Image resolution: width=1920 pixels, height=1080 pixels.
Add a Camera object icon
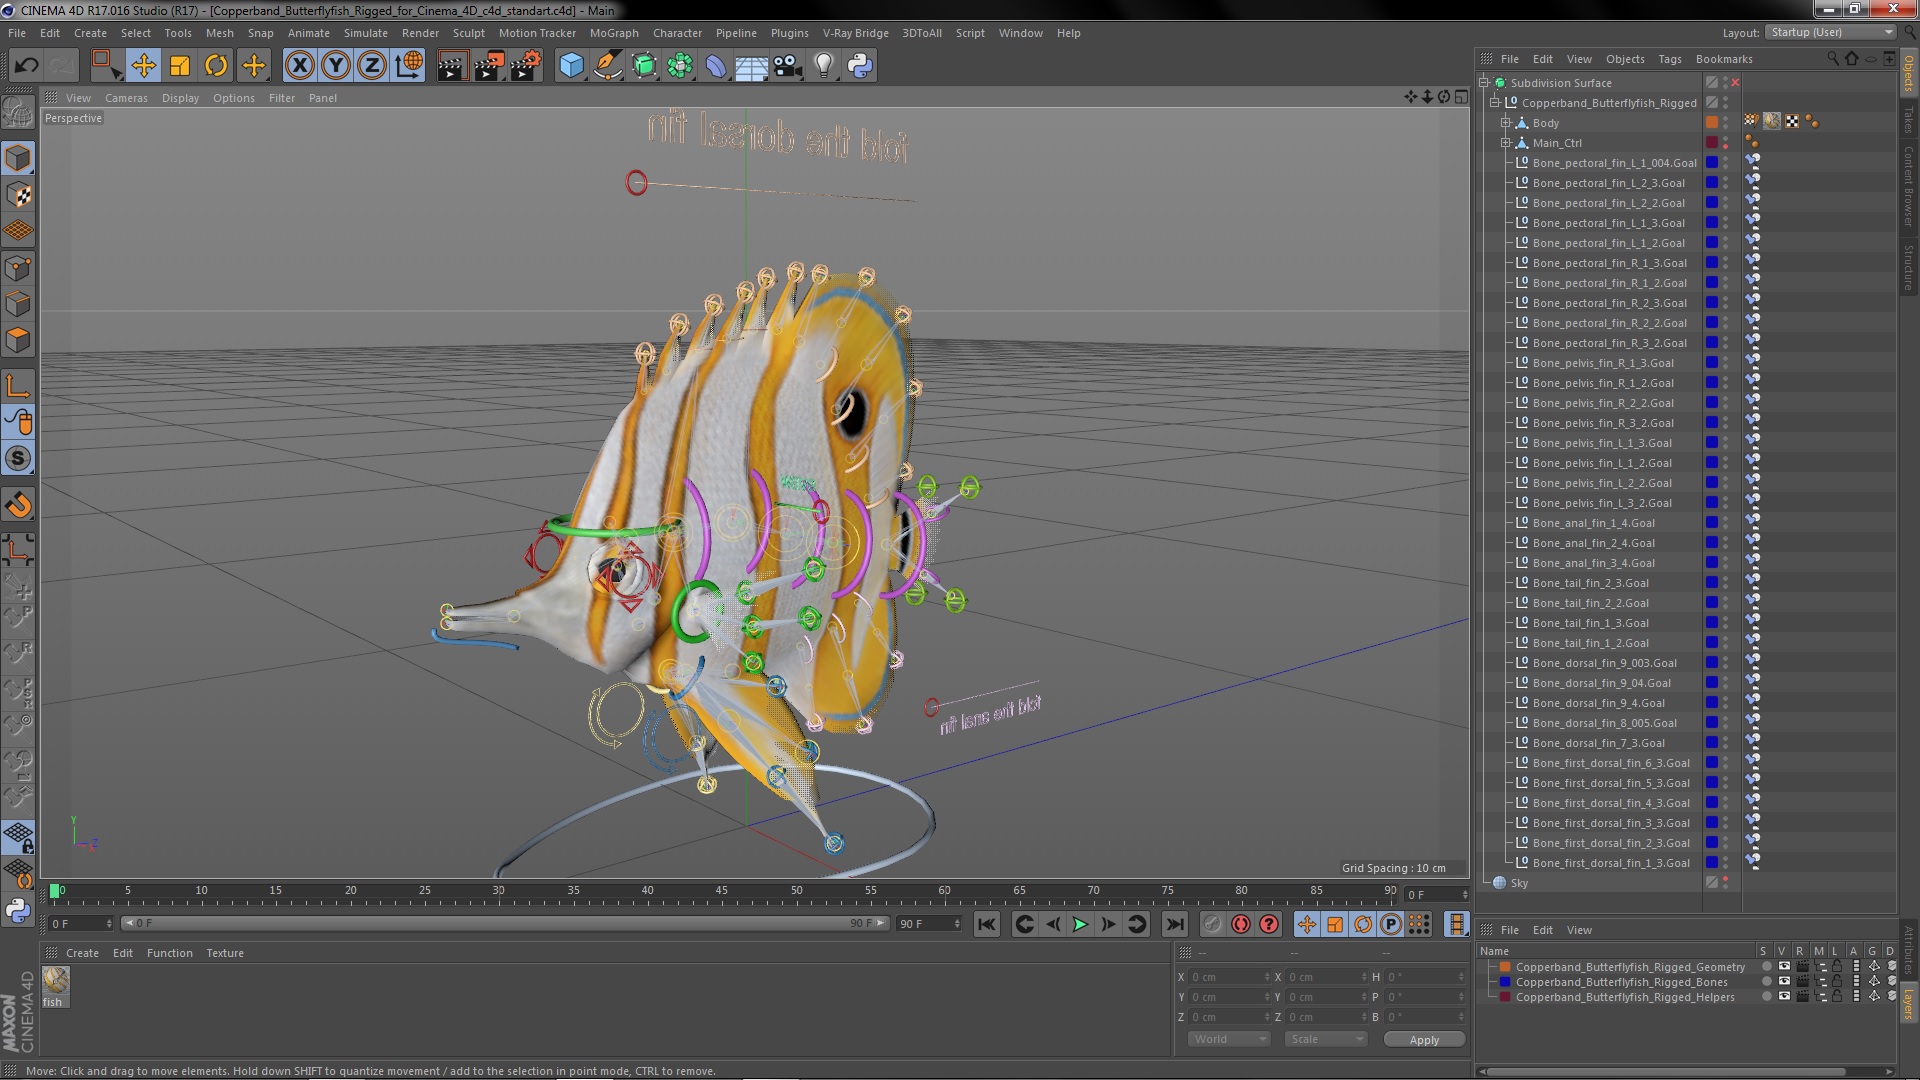coord(788,66)
